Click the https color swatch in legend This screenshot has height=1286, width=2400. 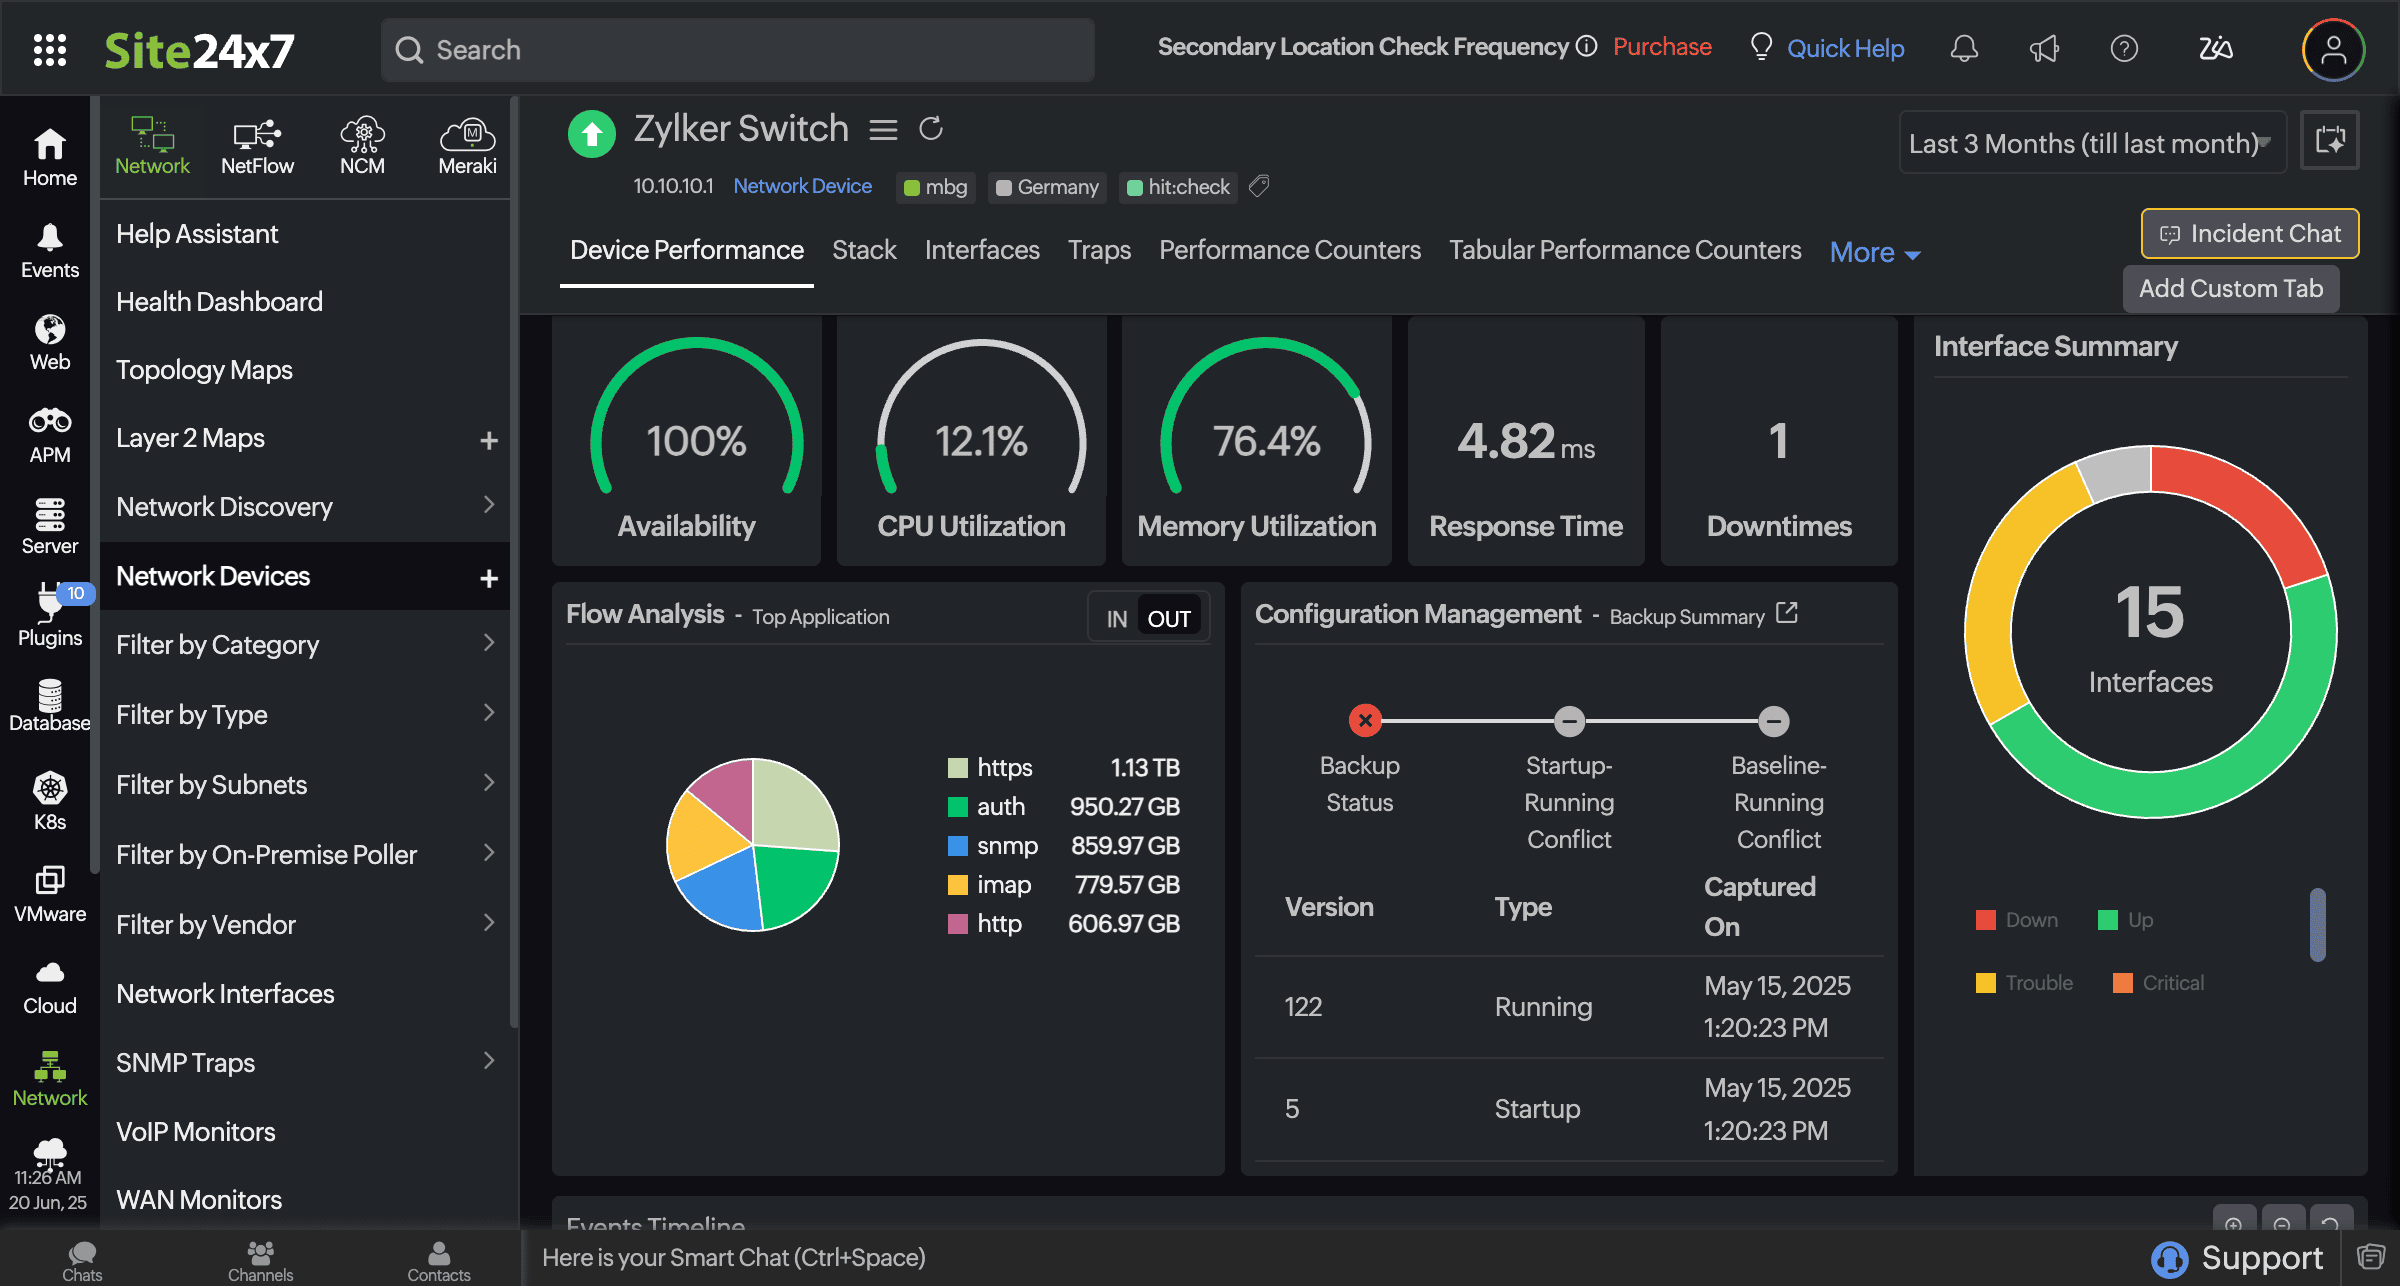point(957,768)
